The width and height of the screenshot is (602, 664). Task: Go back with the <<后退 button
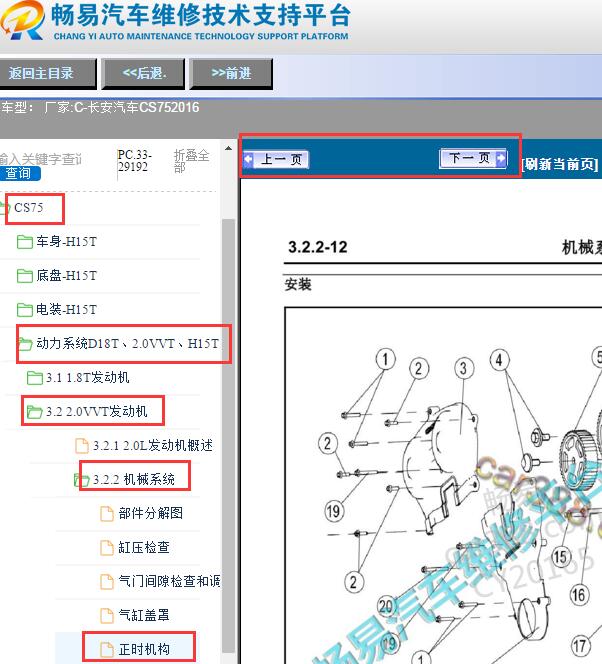(143, 74)
